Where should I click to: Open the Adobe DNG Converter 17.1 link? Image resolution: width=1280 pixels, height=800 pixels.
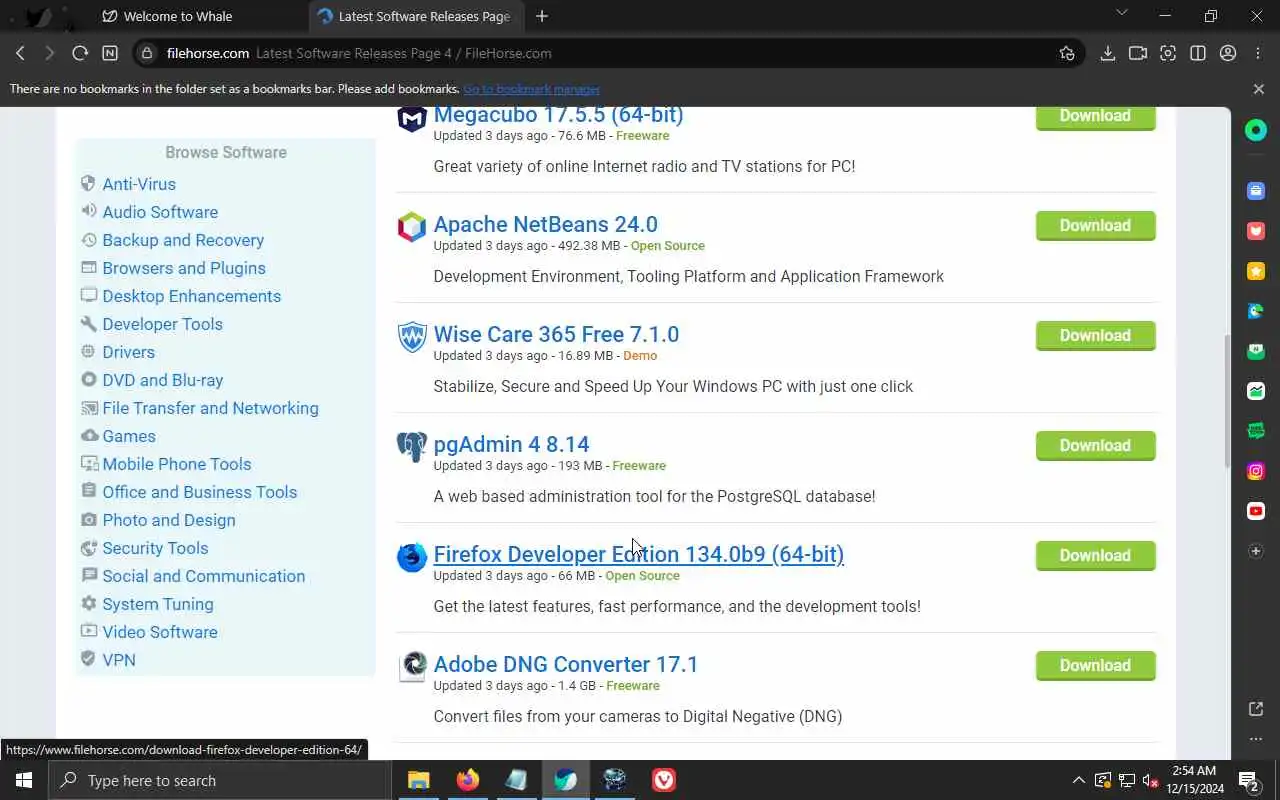click(x=565, y=664)
